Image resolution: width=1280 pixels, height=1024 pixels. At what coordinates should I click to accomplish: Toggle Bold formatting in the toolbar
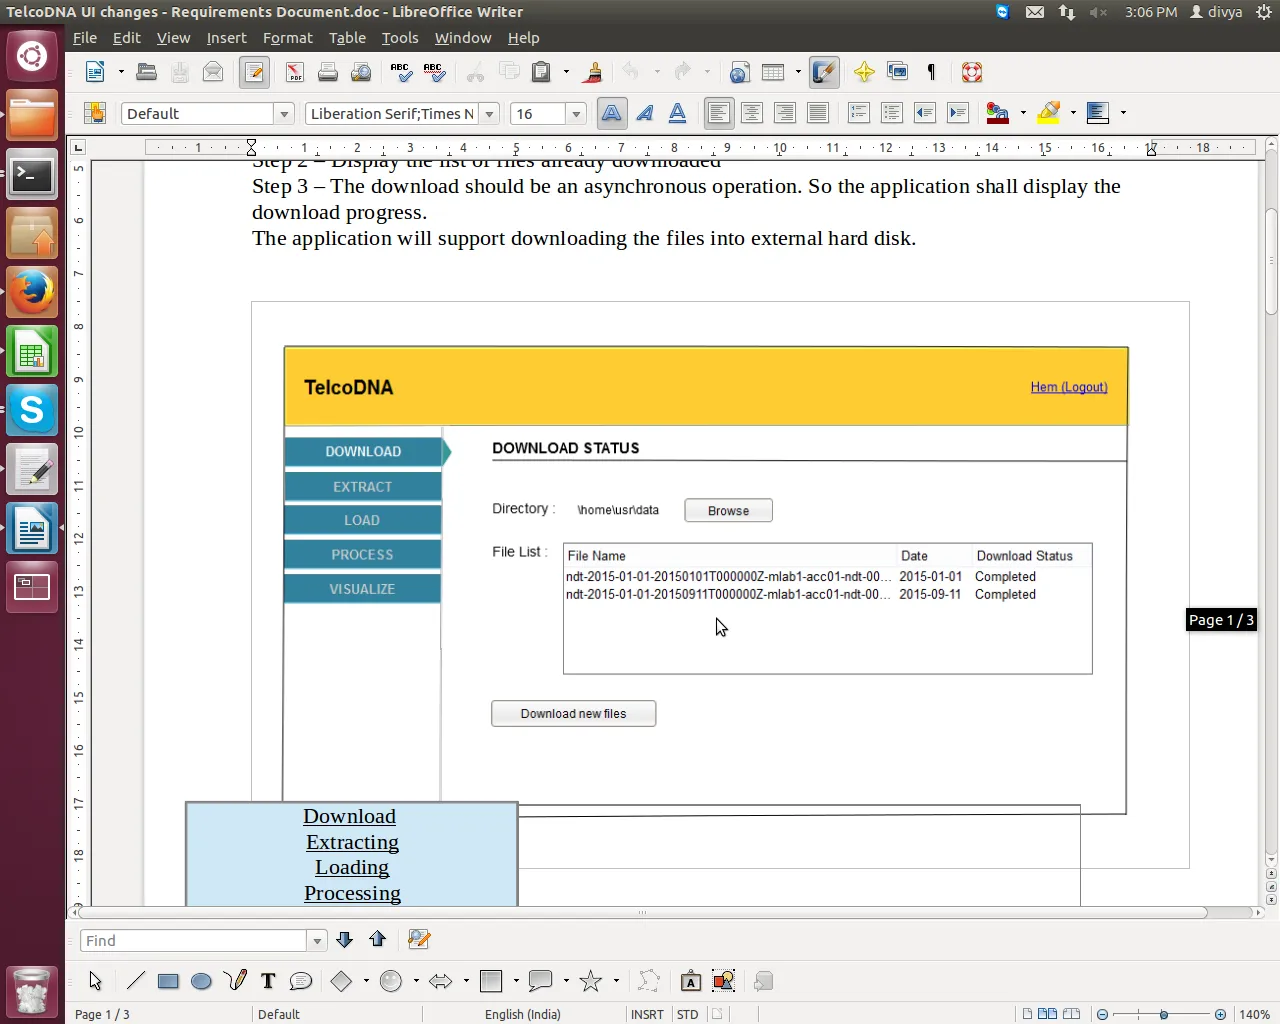pos(611,113)
